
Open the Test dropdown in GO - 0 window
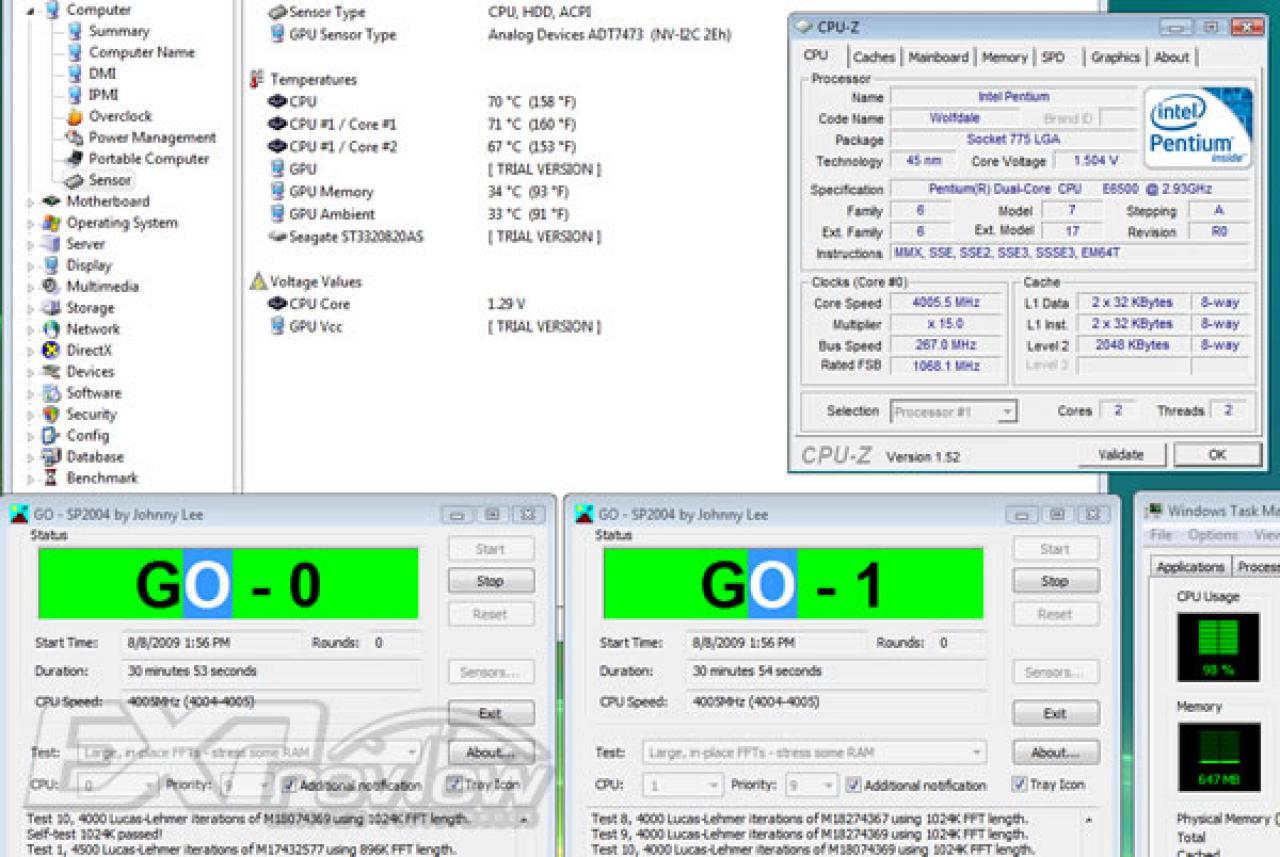tap(411, 752)
